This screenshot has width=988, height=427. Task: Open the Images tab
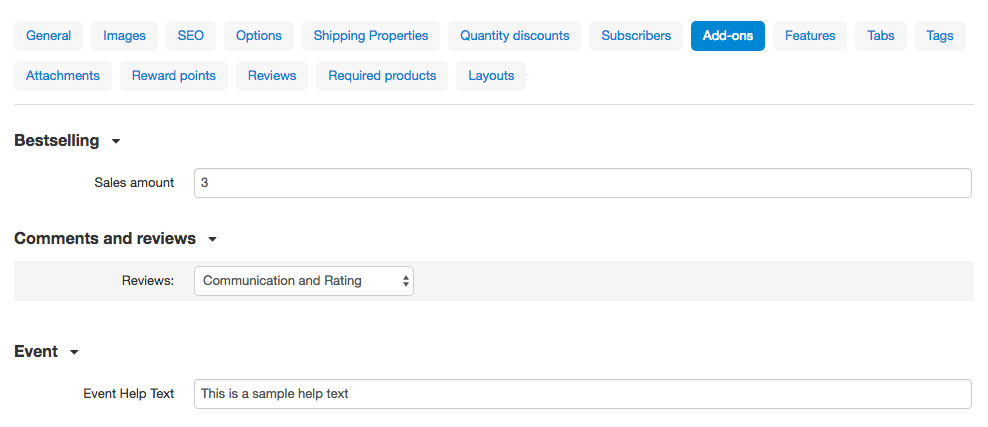124,36
